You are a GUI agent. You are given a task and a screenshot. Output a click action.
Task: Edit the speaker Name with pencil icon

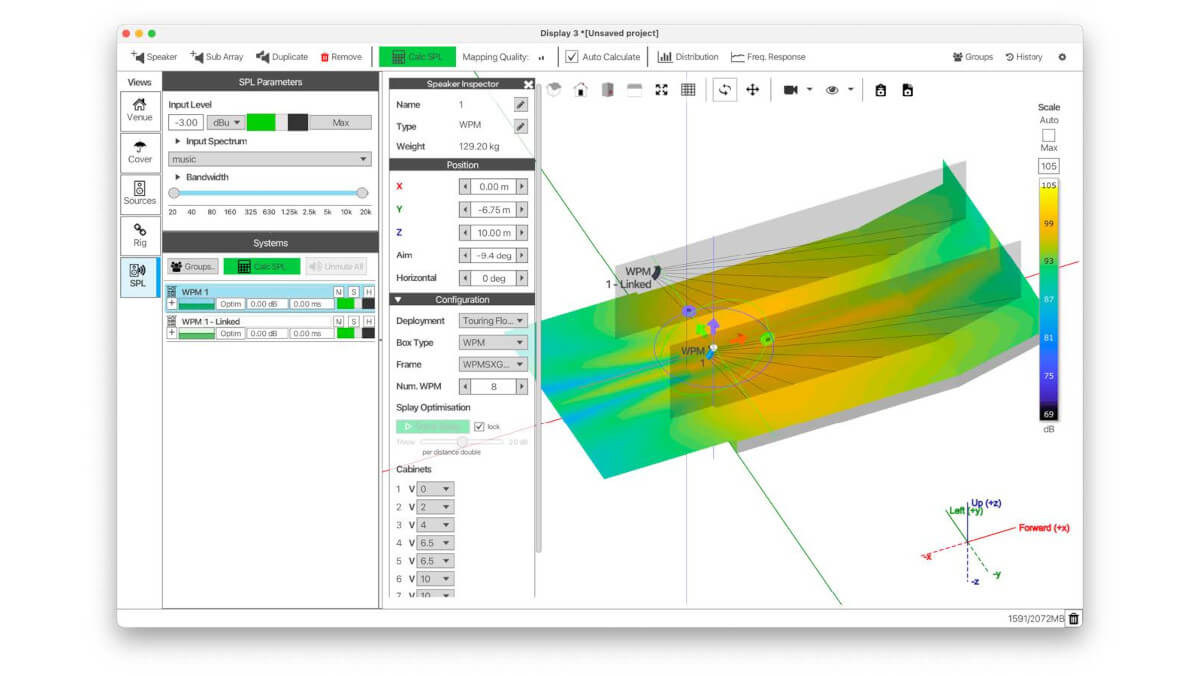pyautogui.click(x=521, y=104)
